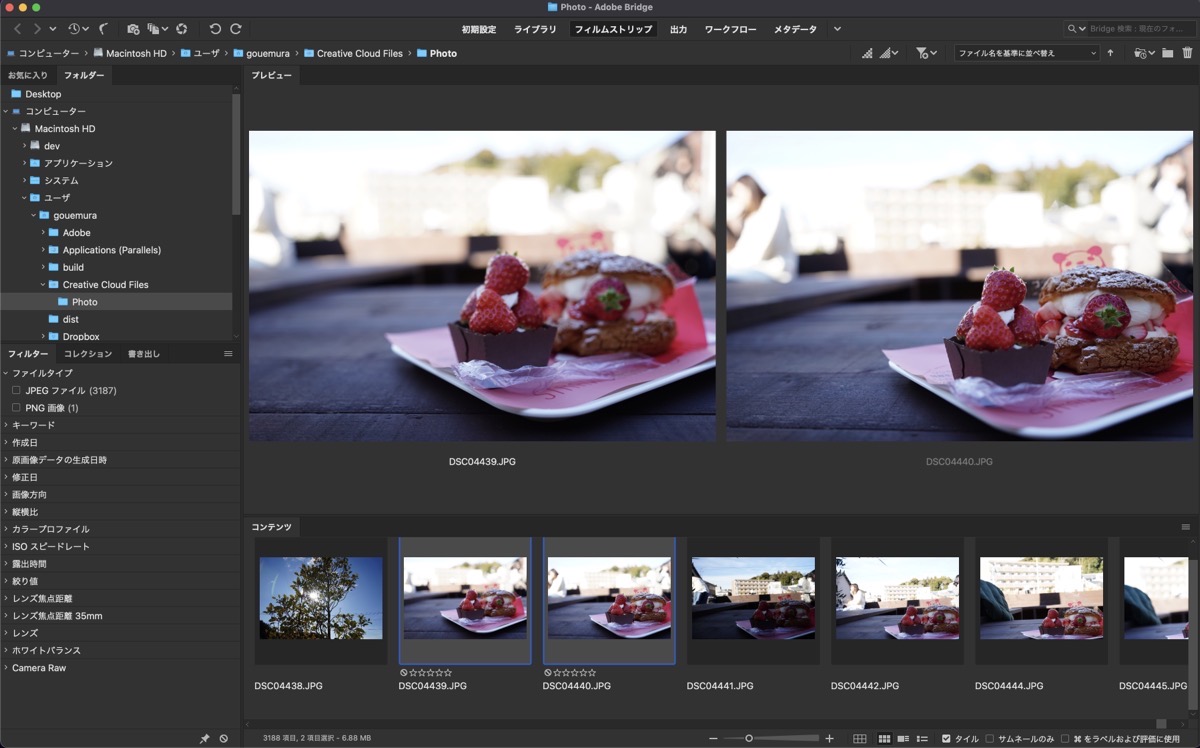Go forward with the right arrow

(37, 29)
